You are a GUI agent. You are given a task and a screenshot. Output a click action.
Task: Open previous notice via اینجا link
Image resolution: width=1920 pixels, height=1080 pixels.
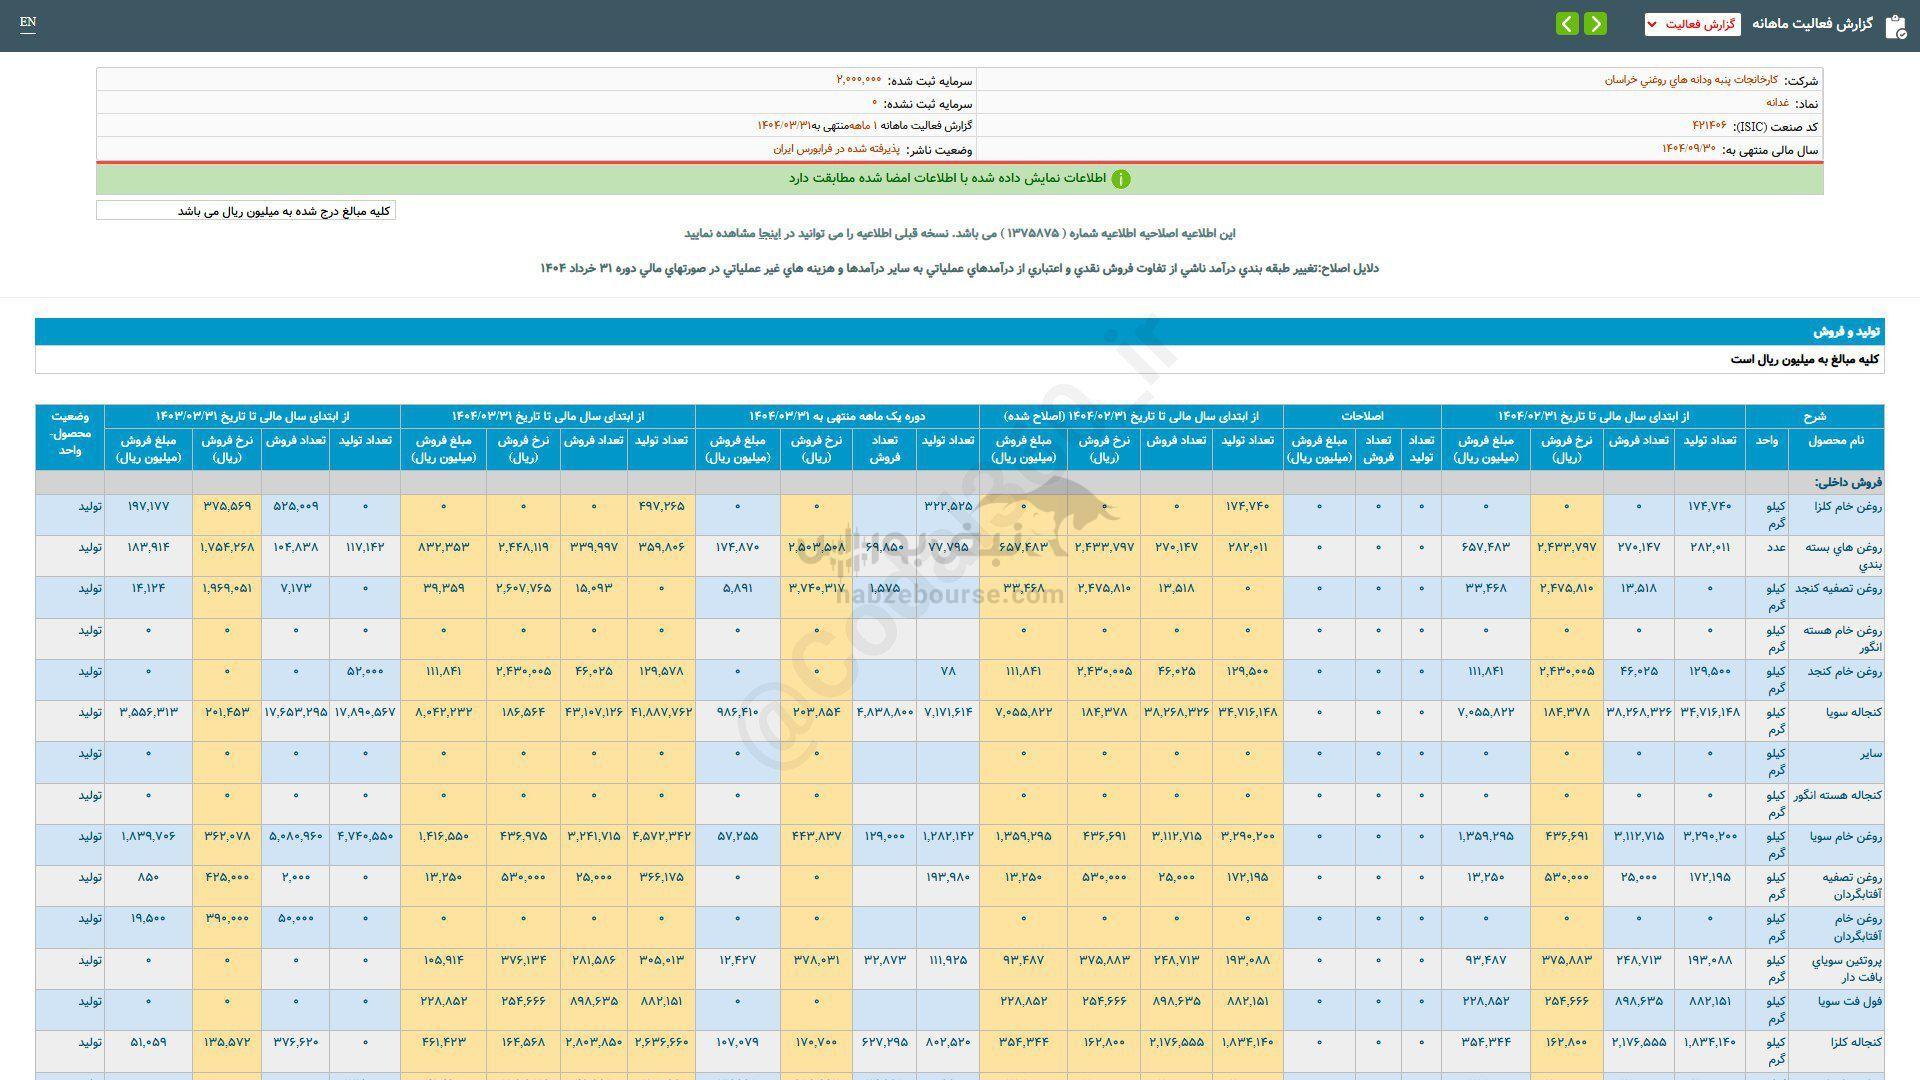[772, 233]
